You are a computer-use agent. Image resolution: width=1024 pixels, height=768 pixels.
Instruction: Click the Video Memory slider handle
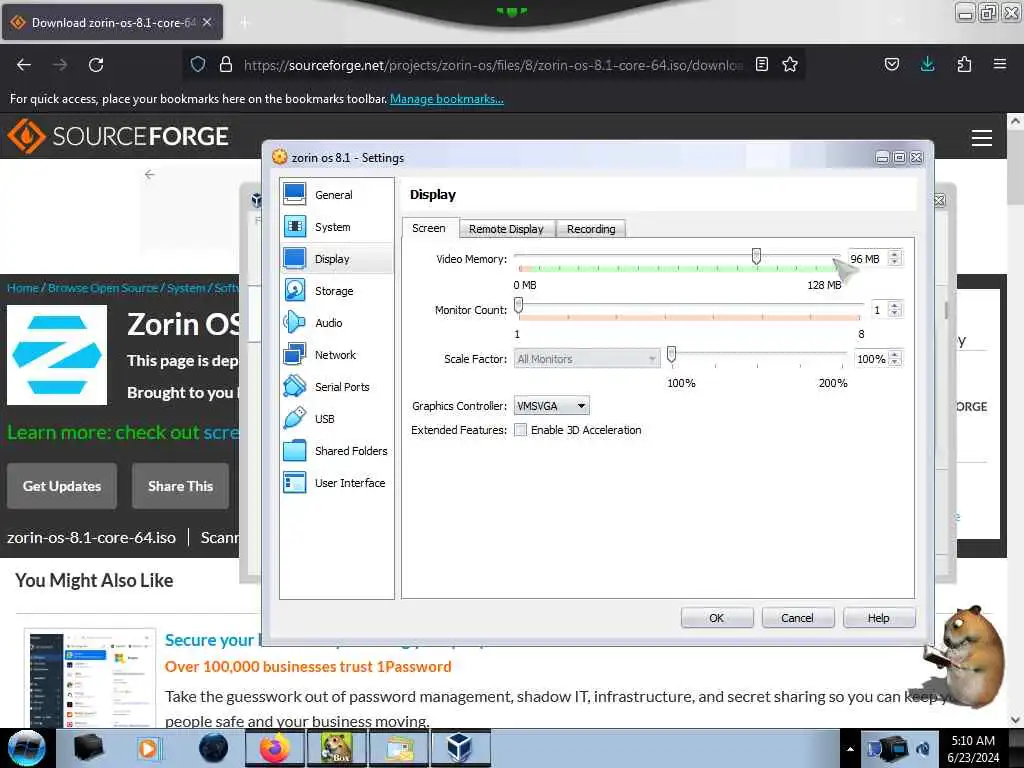pyautogui.click(x=756, y=255)
